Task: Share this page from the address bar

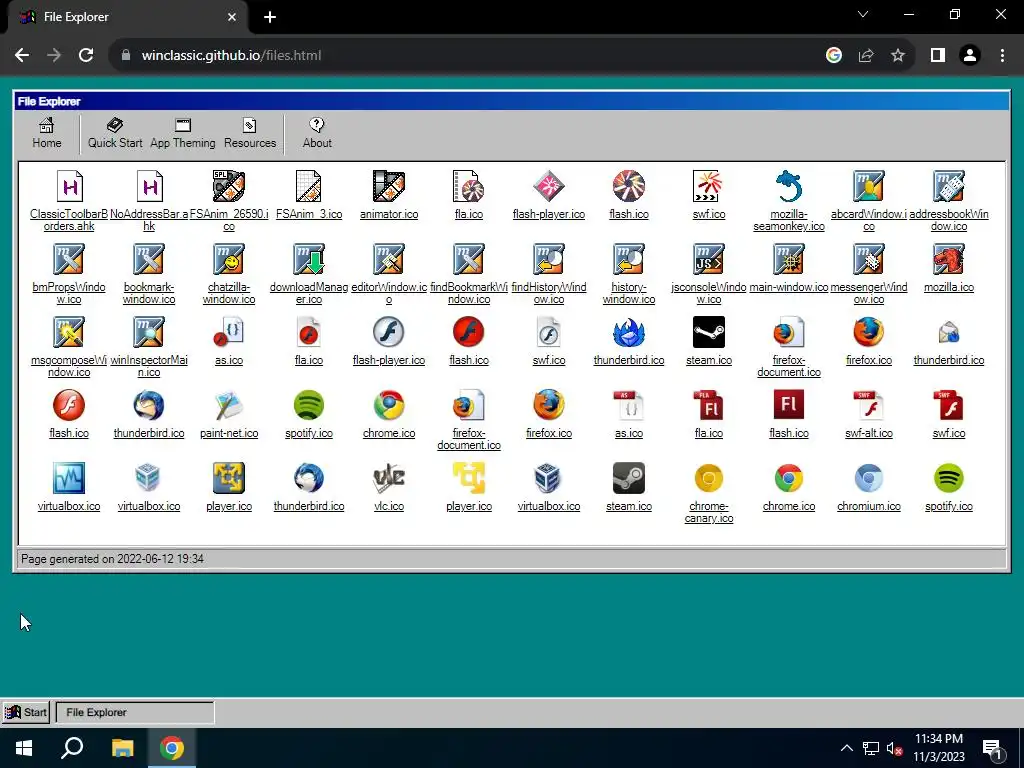Action: click(x=866, y=56)
